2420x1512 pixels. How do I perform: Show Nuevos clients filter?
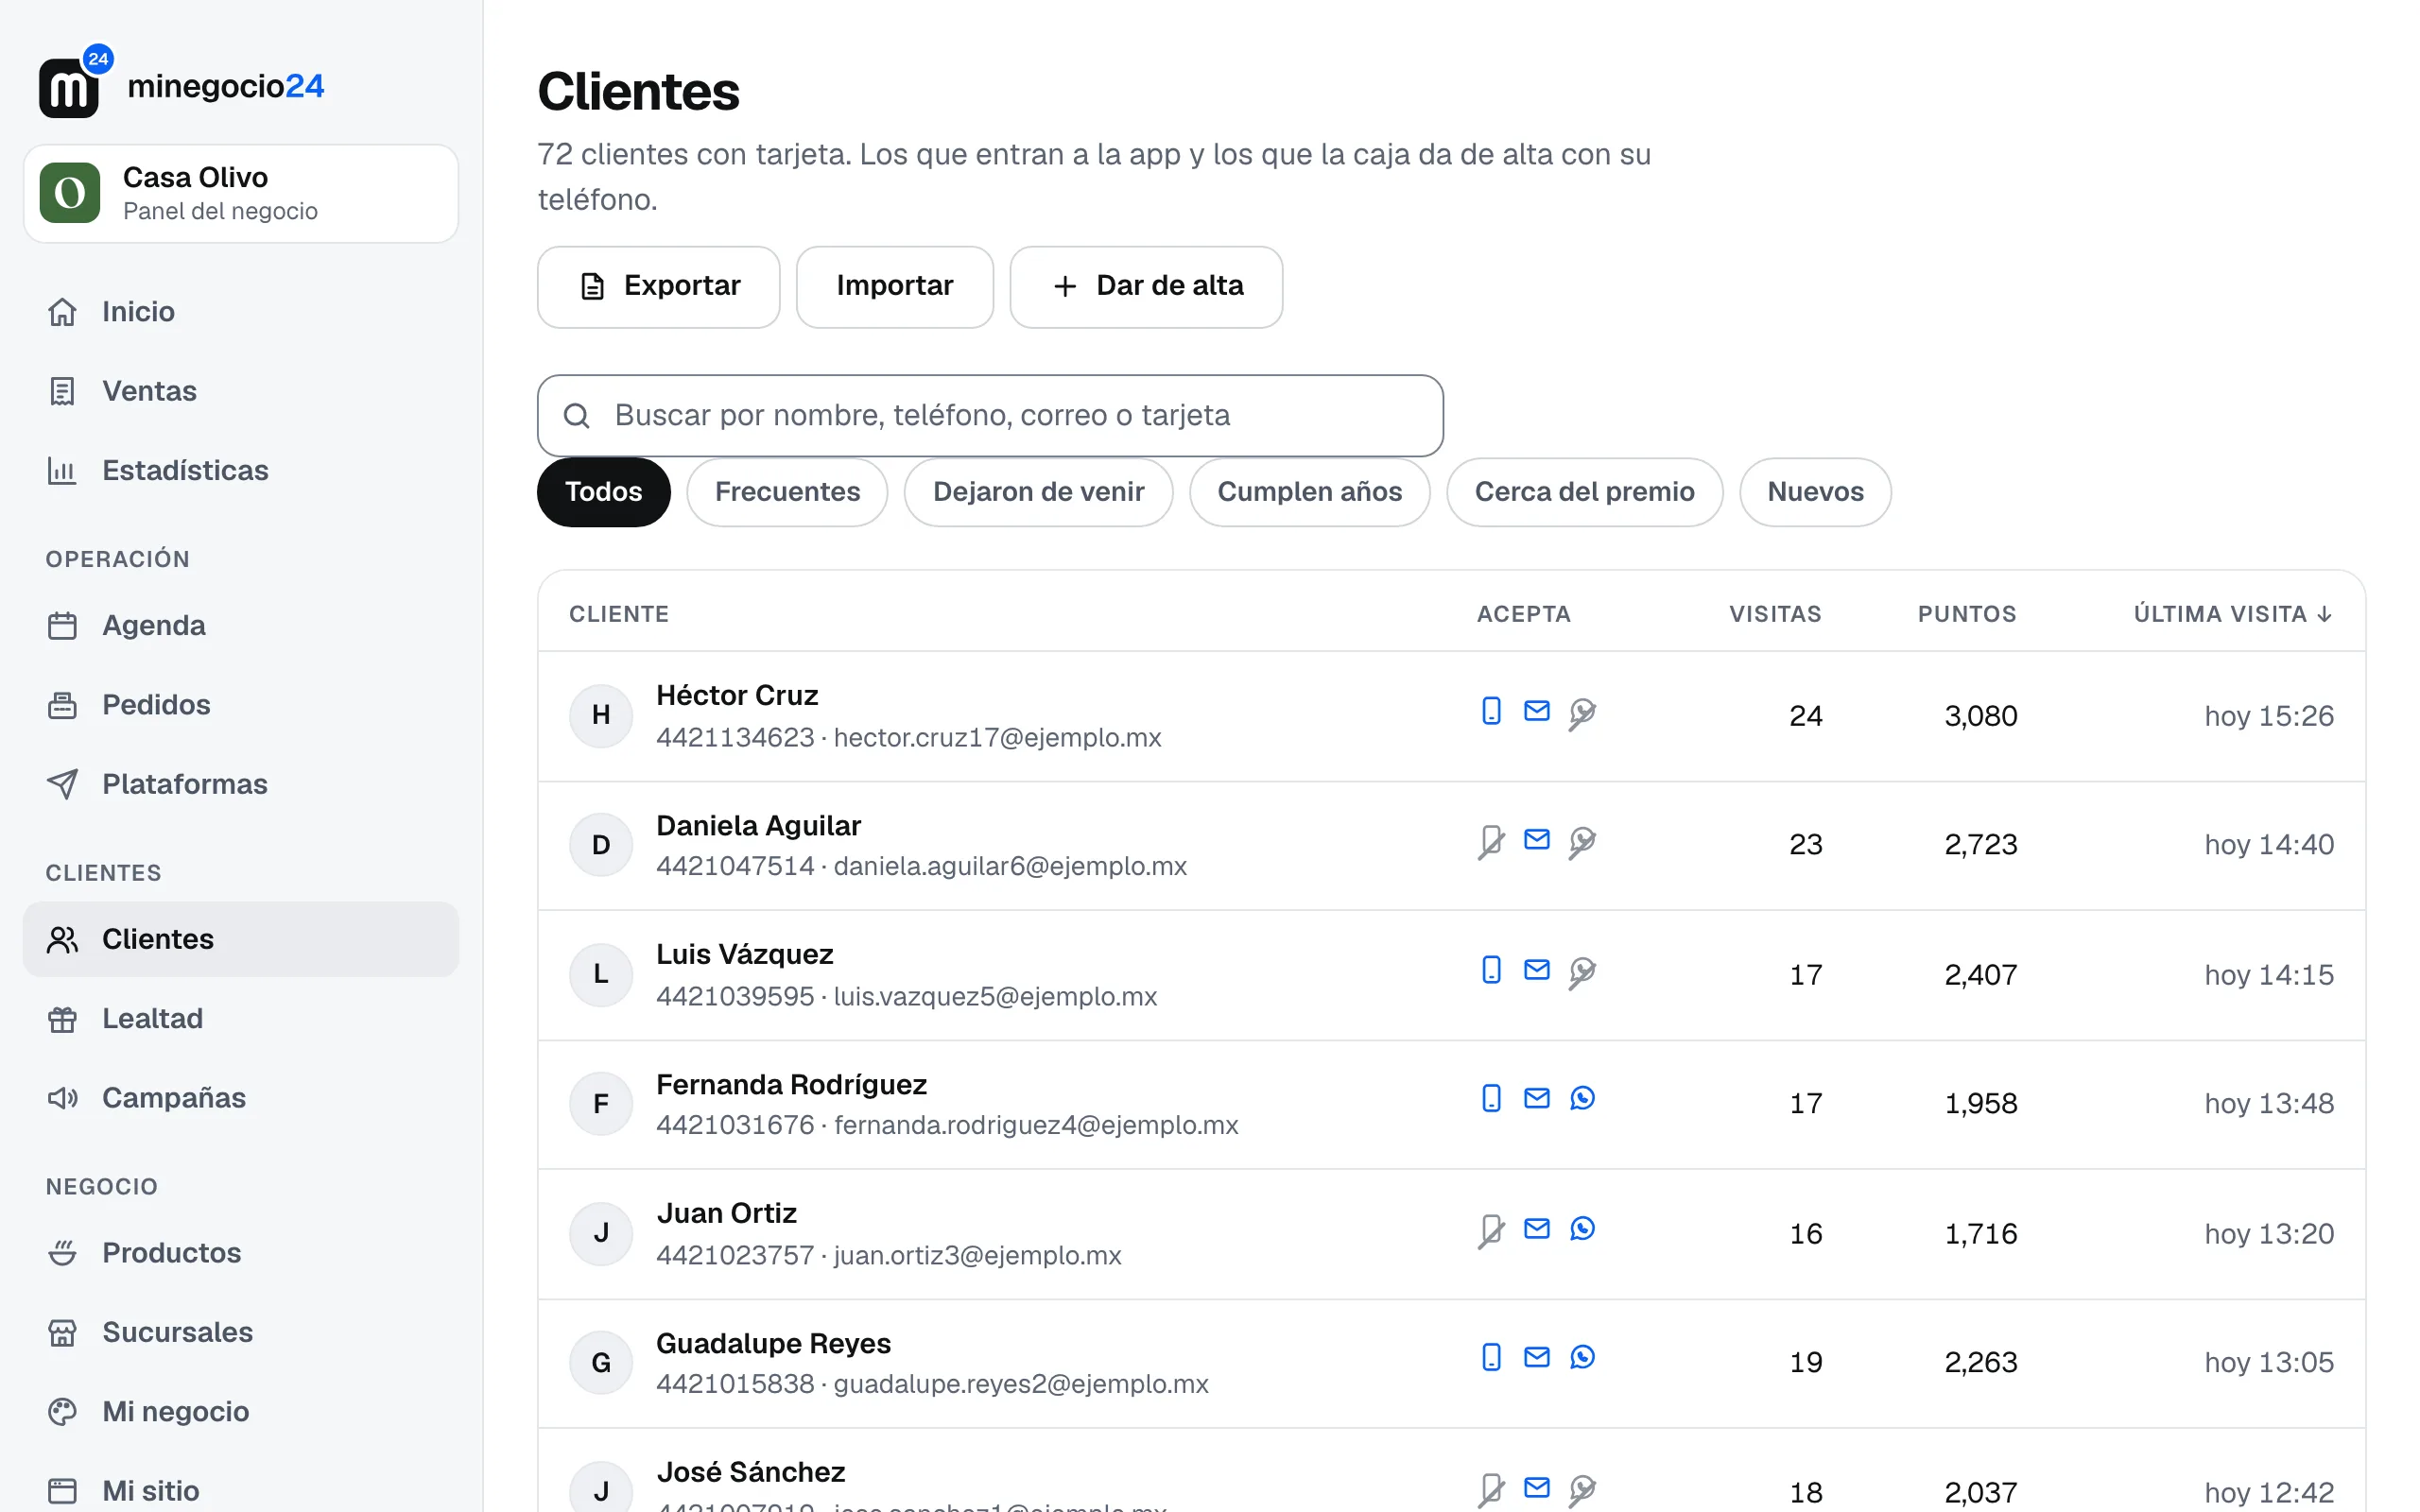click(x=1815, y=492)
